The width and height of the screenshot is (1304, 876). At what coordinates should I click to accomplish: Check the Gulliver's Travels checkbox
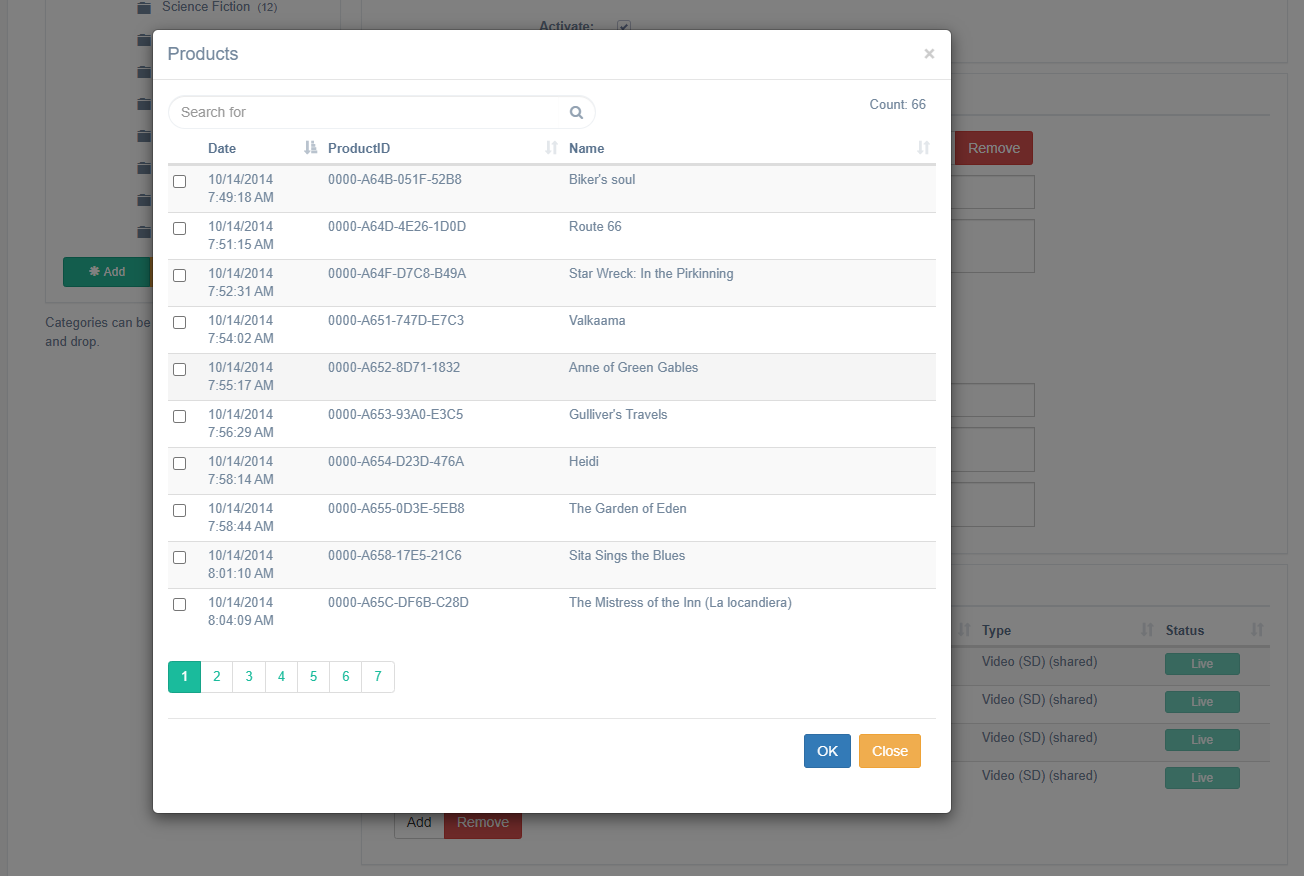click(x=180, y=416)
